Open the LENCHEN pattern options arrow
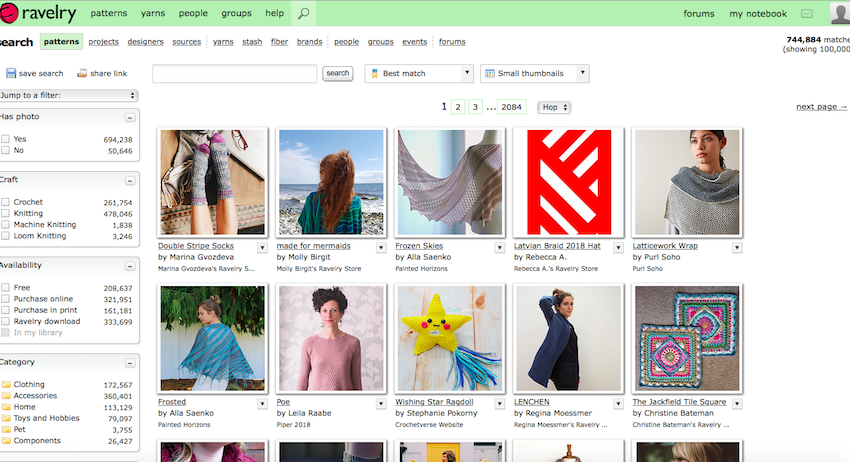 pos(619,403)
